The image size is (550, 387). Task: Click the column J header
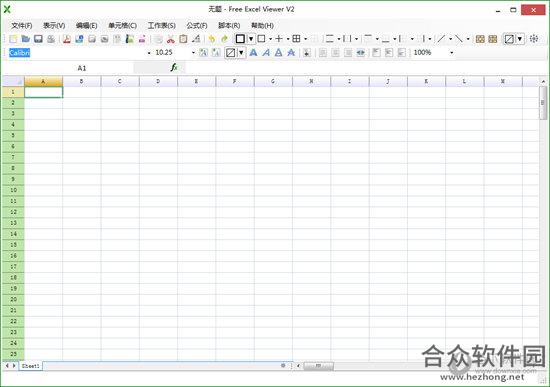tap(388, 81)
